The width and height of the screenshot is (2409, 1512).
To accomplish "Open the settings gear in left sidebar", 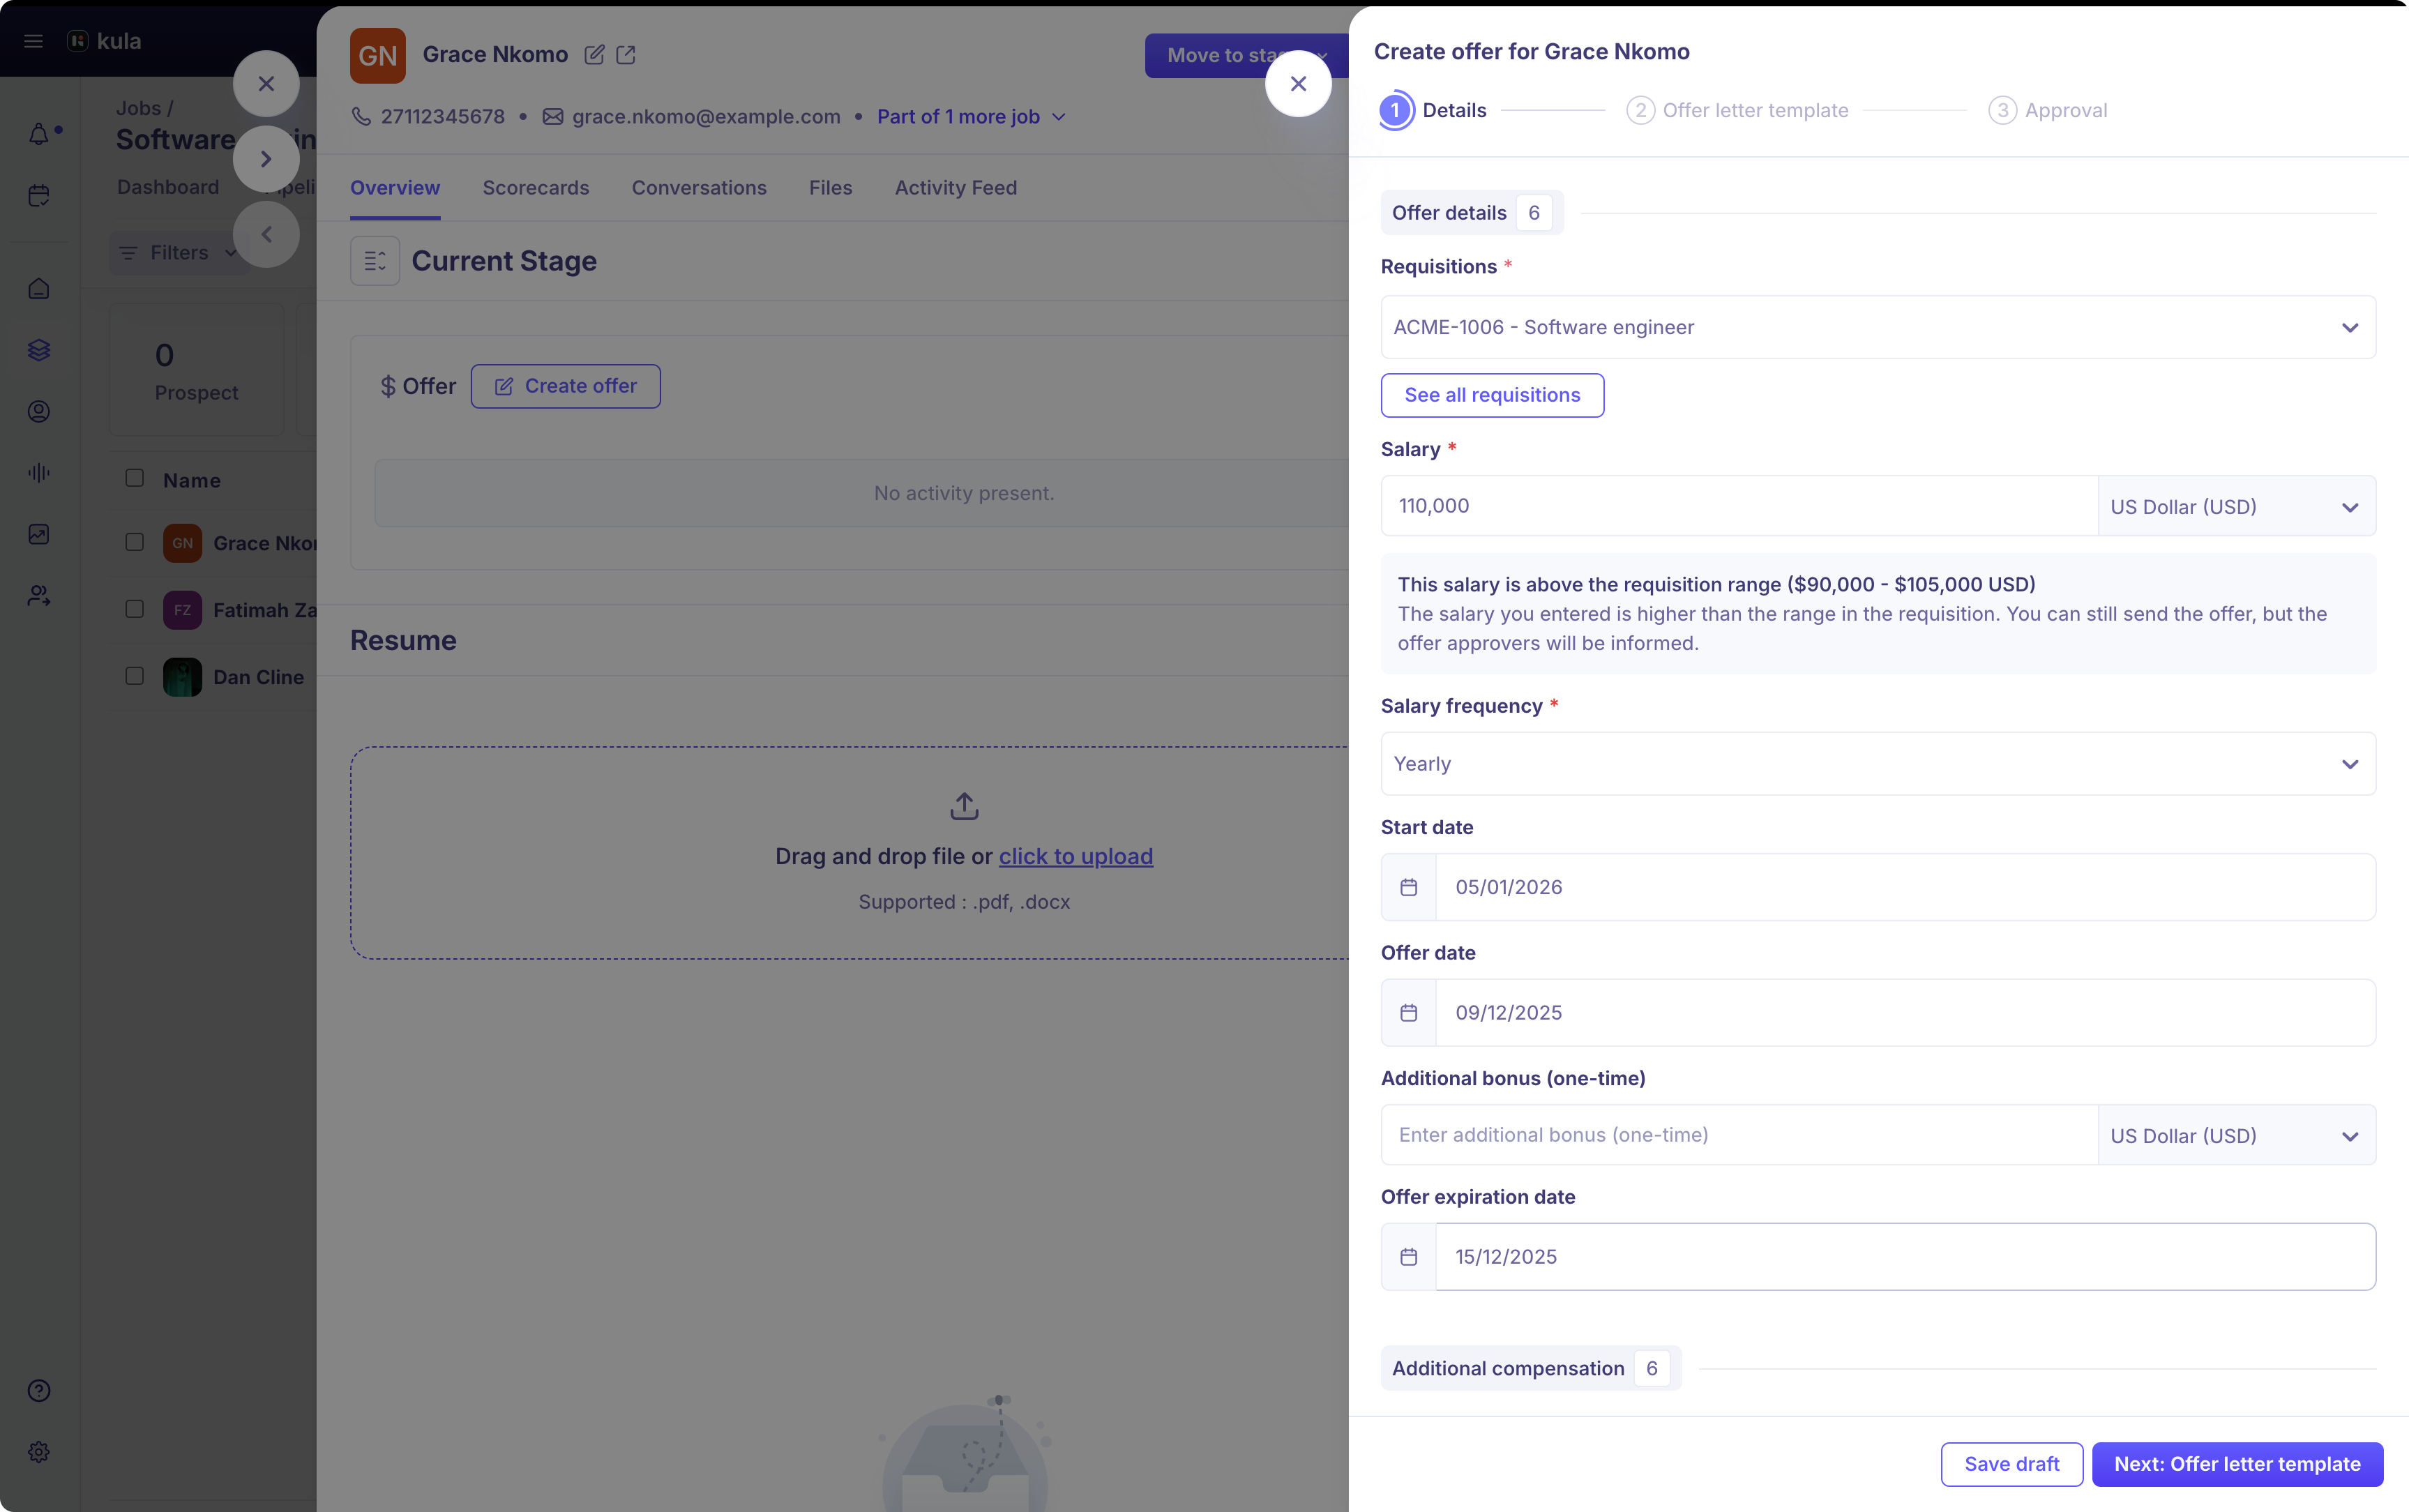I will 39,1451.
